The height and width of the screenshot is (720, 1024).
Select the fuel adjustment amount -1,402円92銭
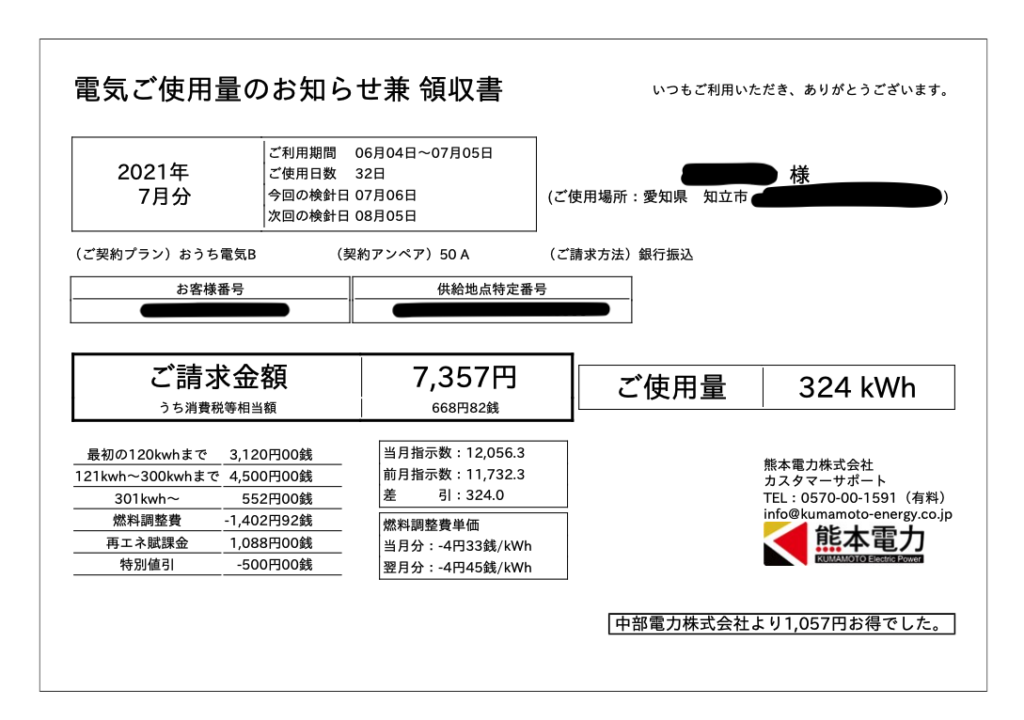coord(268,521)
